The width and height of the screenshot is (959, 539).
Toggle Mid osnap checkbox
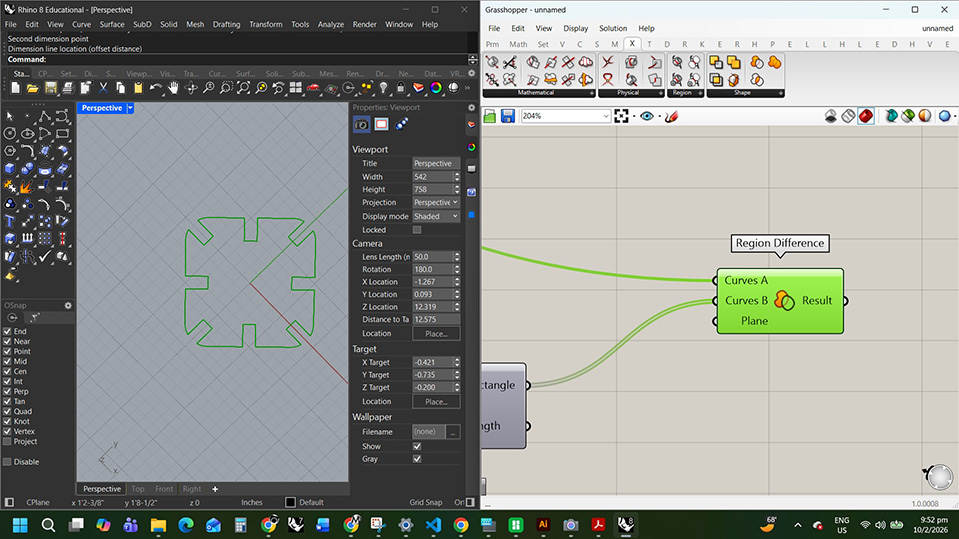click(x=7, y=362)
